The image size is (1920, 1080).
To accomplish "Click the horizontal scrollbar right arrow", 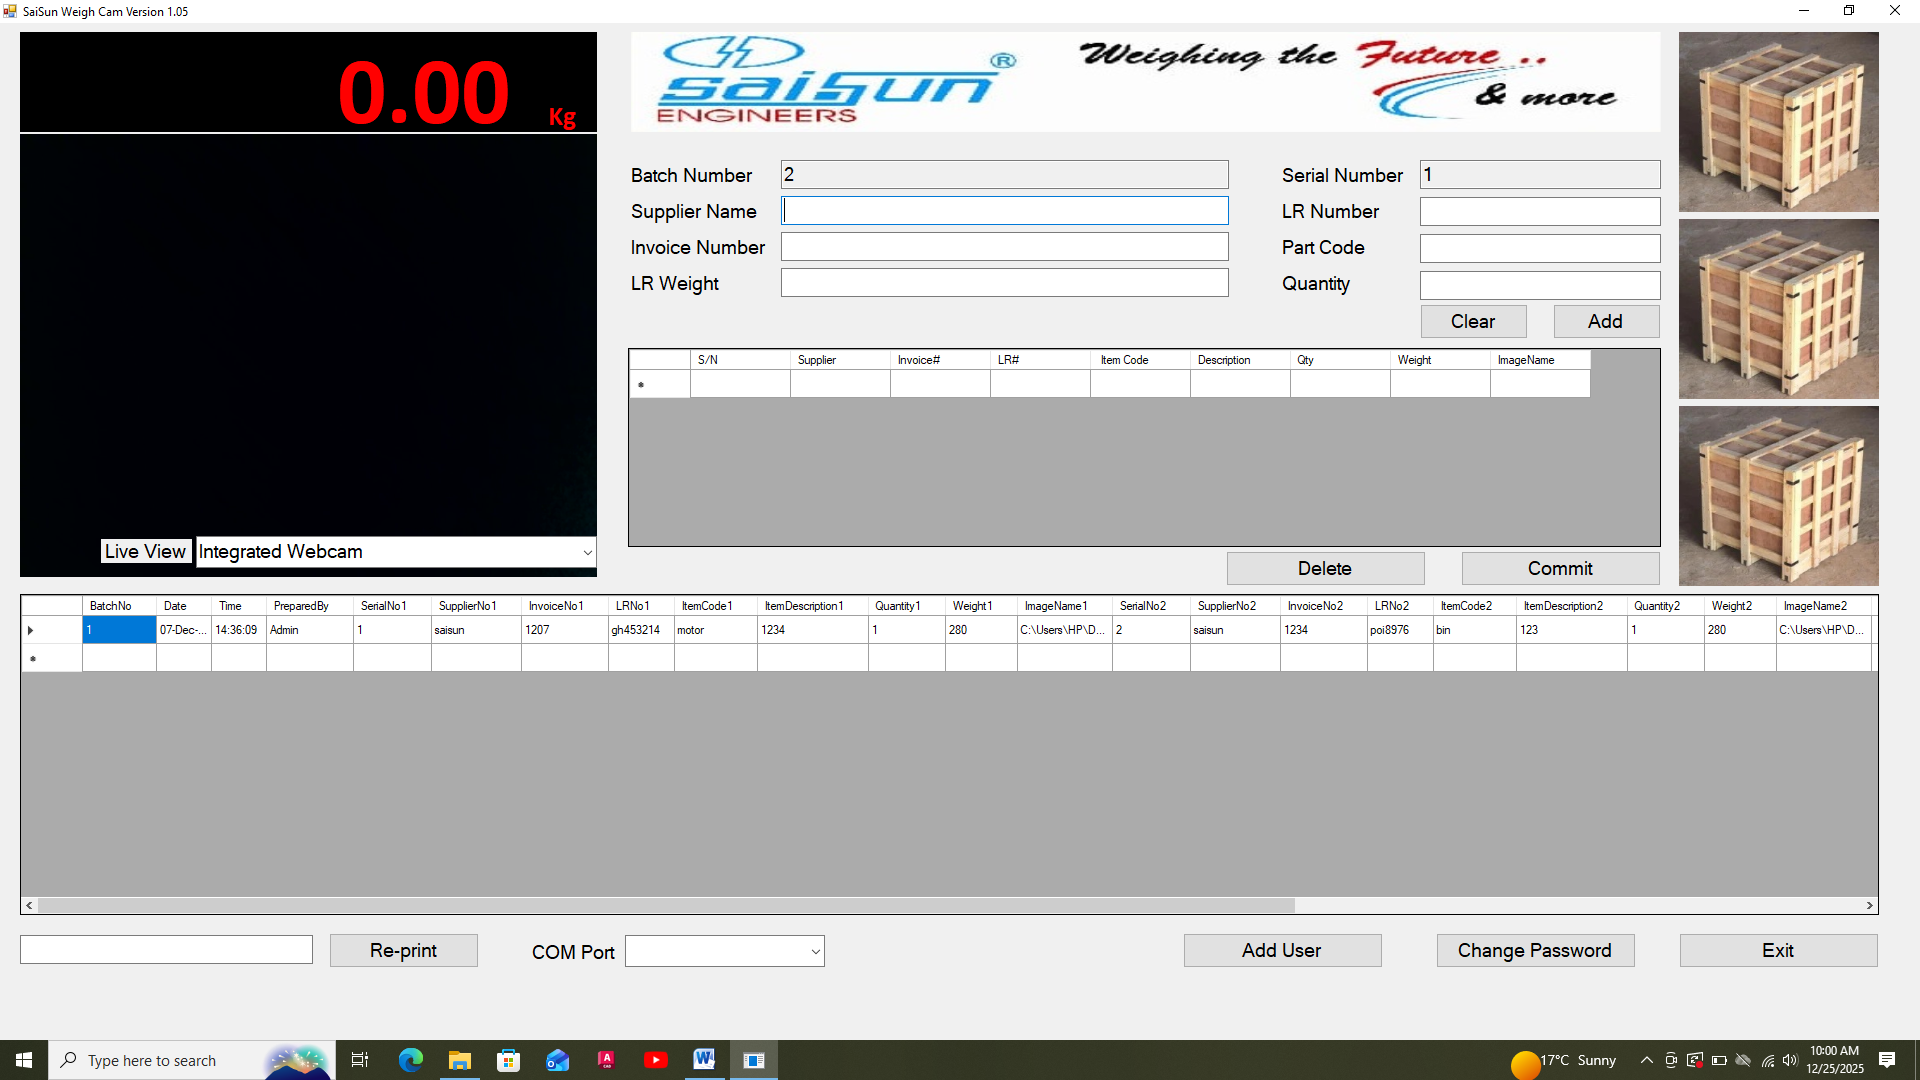I will tap(1869, 905).
